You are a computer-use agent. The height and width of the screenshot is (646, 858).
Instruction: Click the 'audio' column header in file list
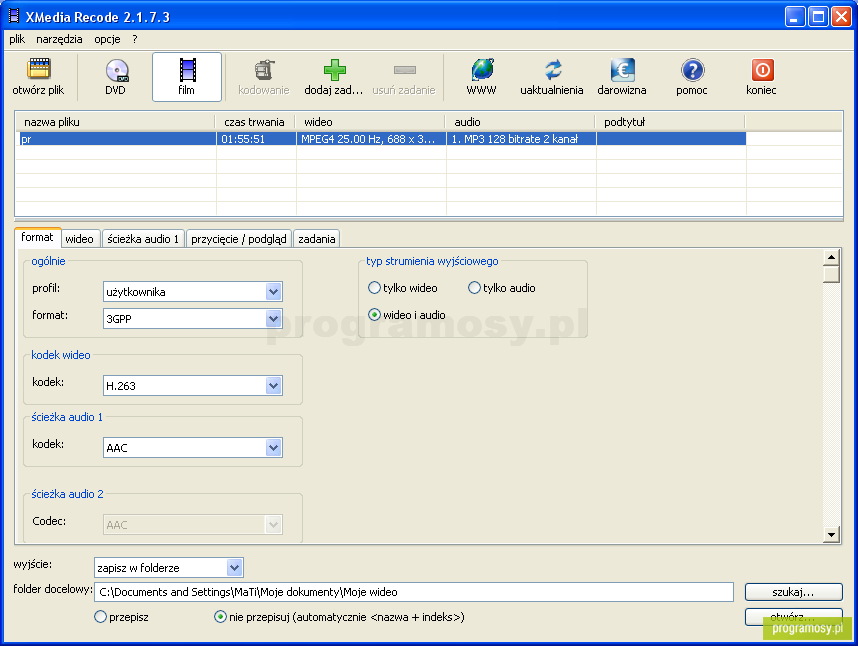(x=520, y=122)
